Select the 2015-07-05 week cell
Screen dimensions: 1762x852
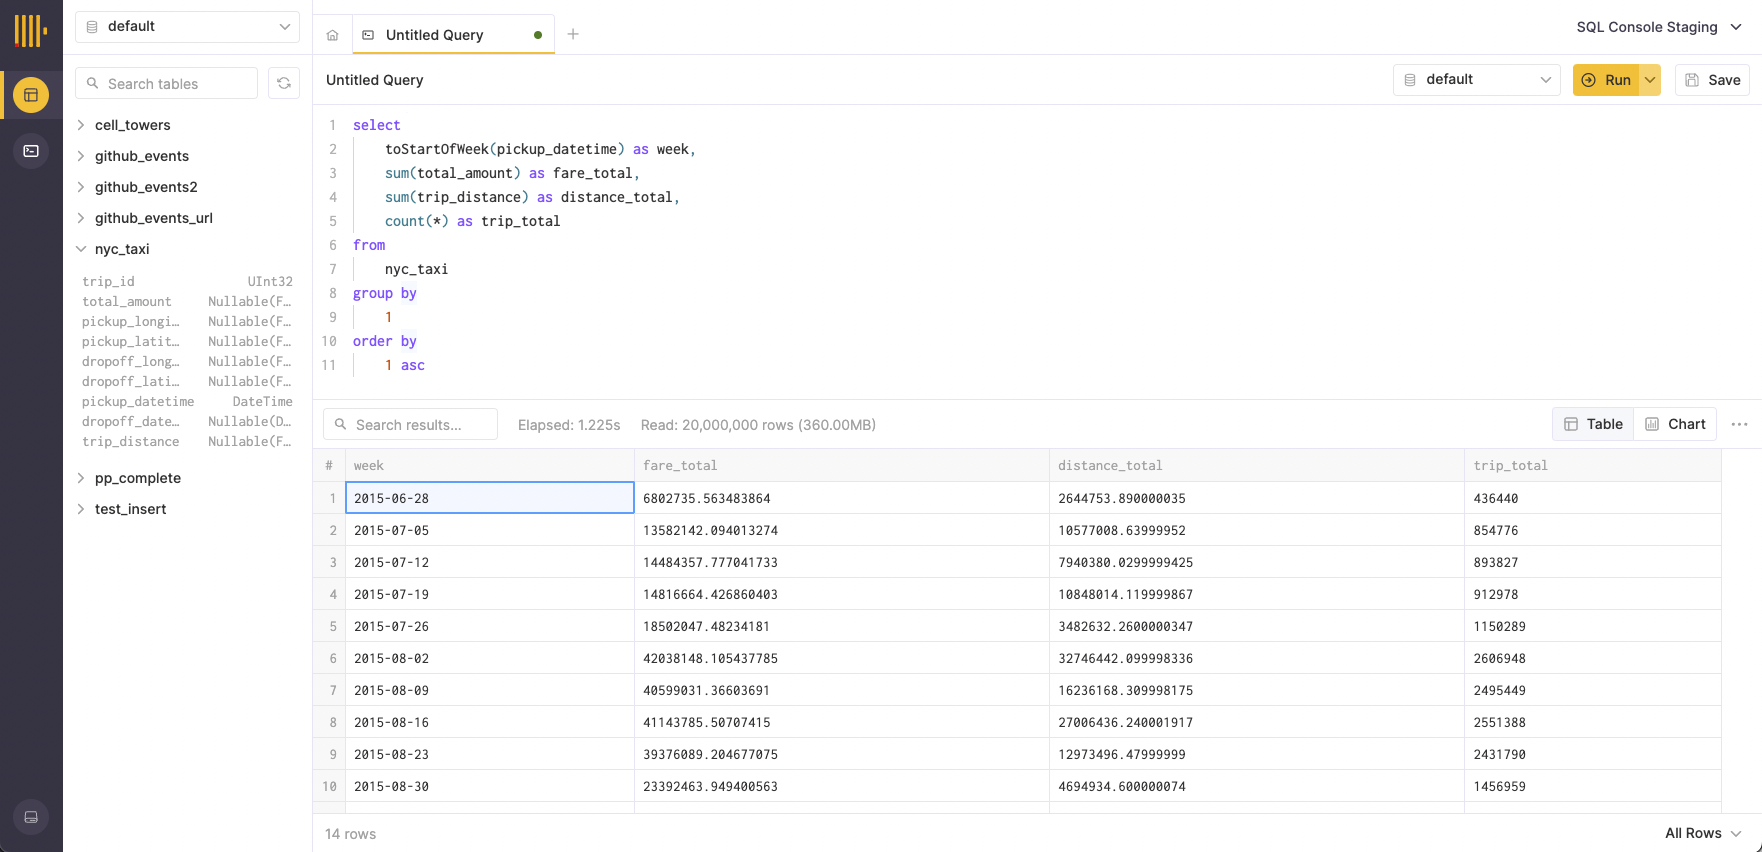490,530
